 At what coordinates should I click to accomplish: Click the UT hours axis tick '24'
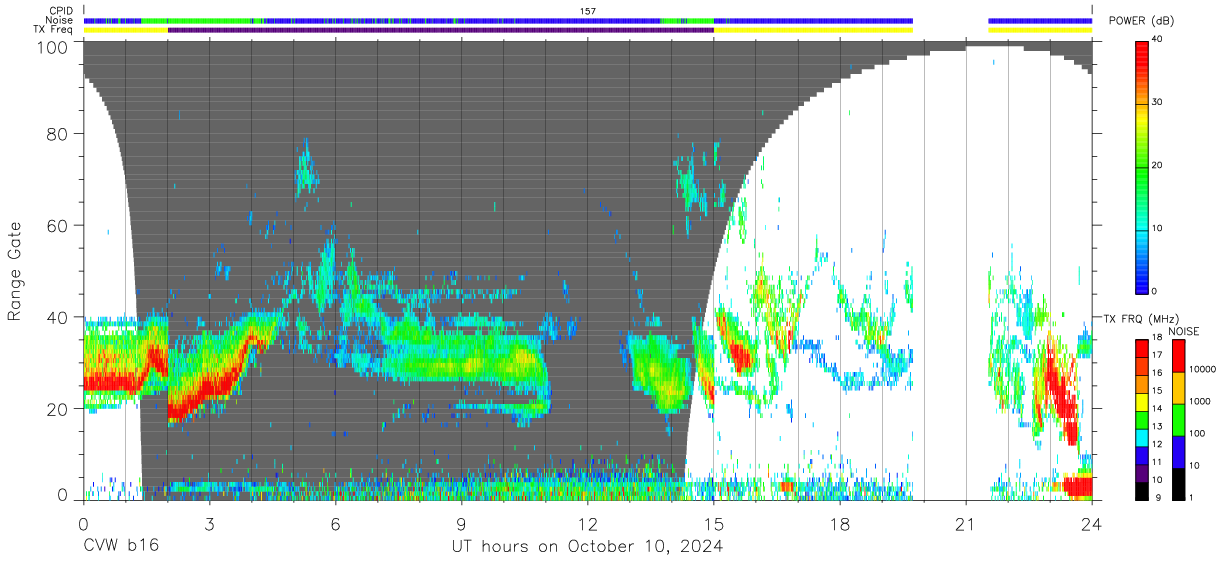(x=1091, y=523)
